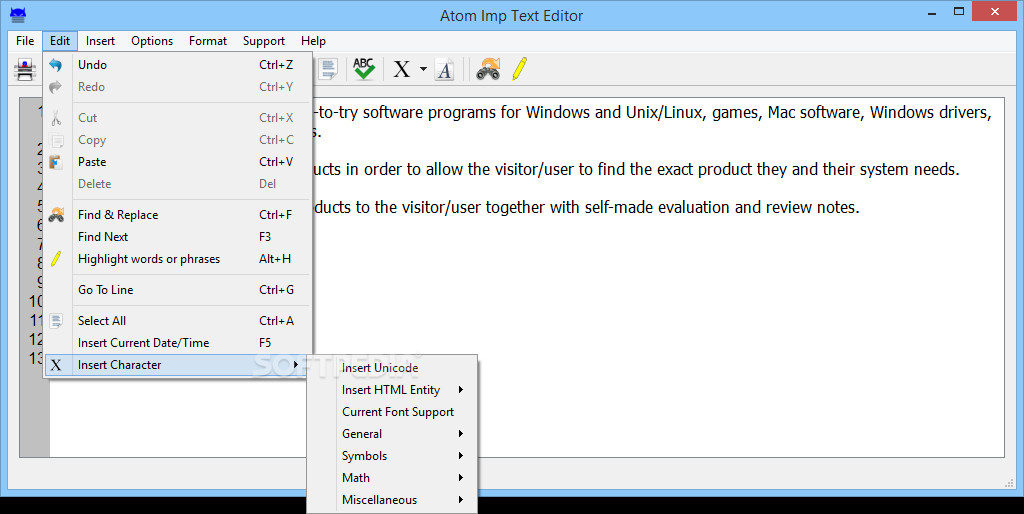The height and width of the screenshot is (514, 1024).
Task: Maximize the Atom Imp window
Action: pos(959,12)
